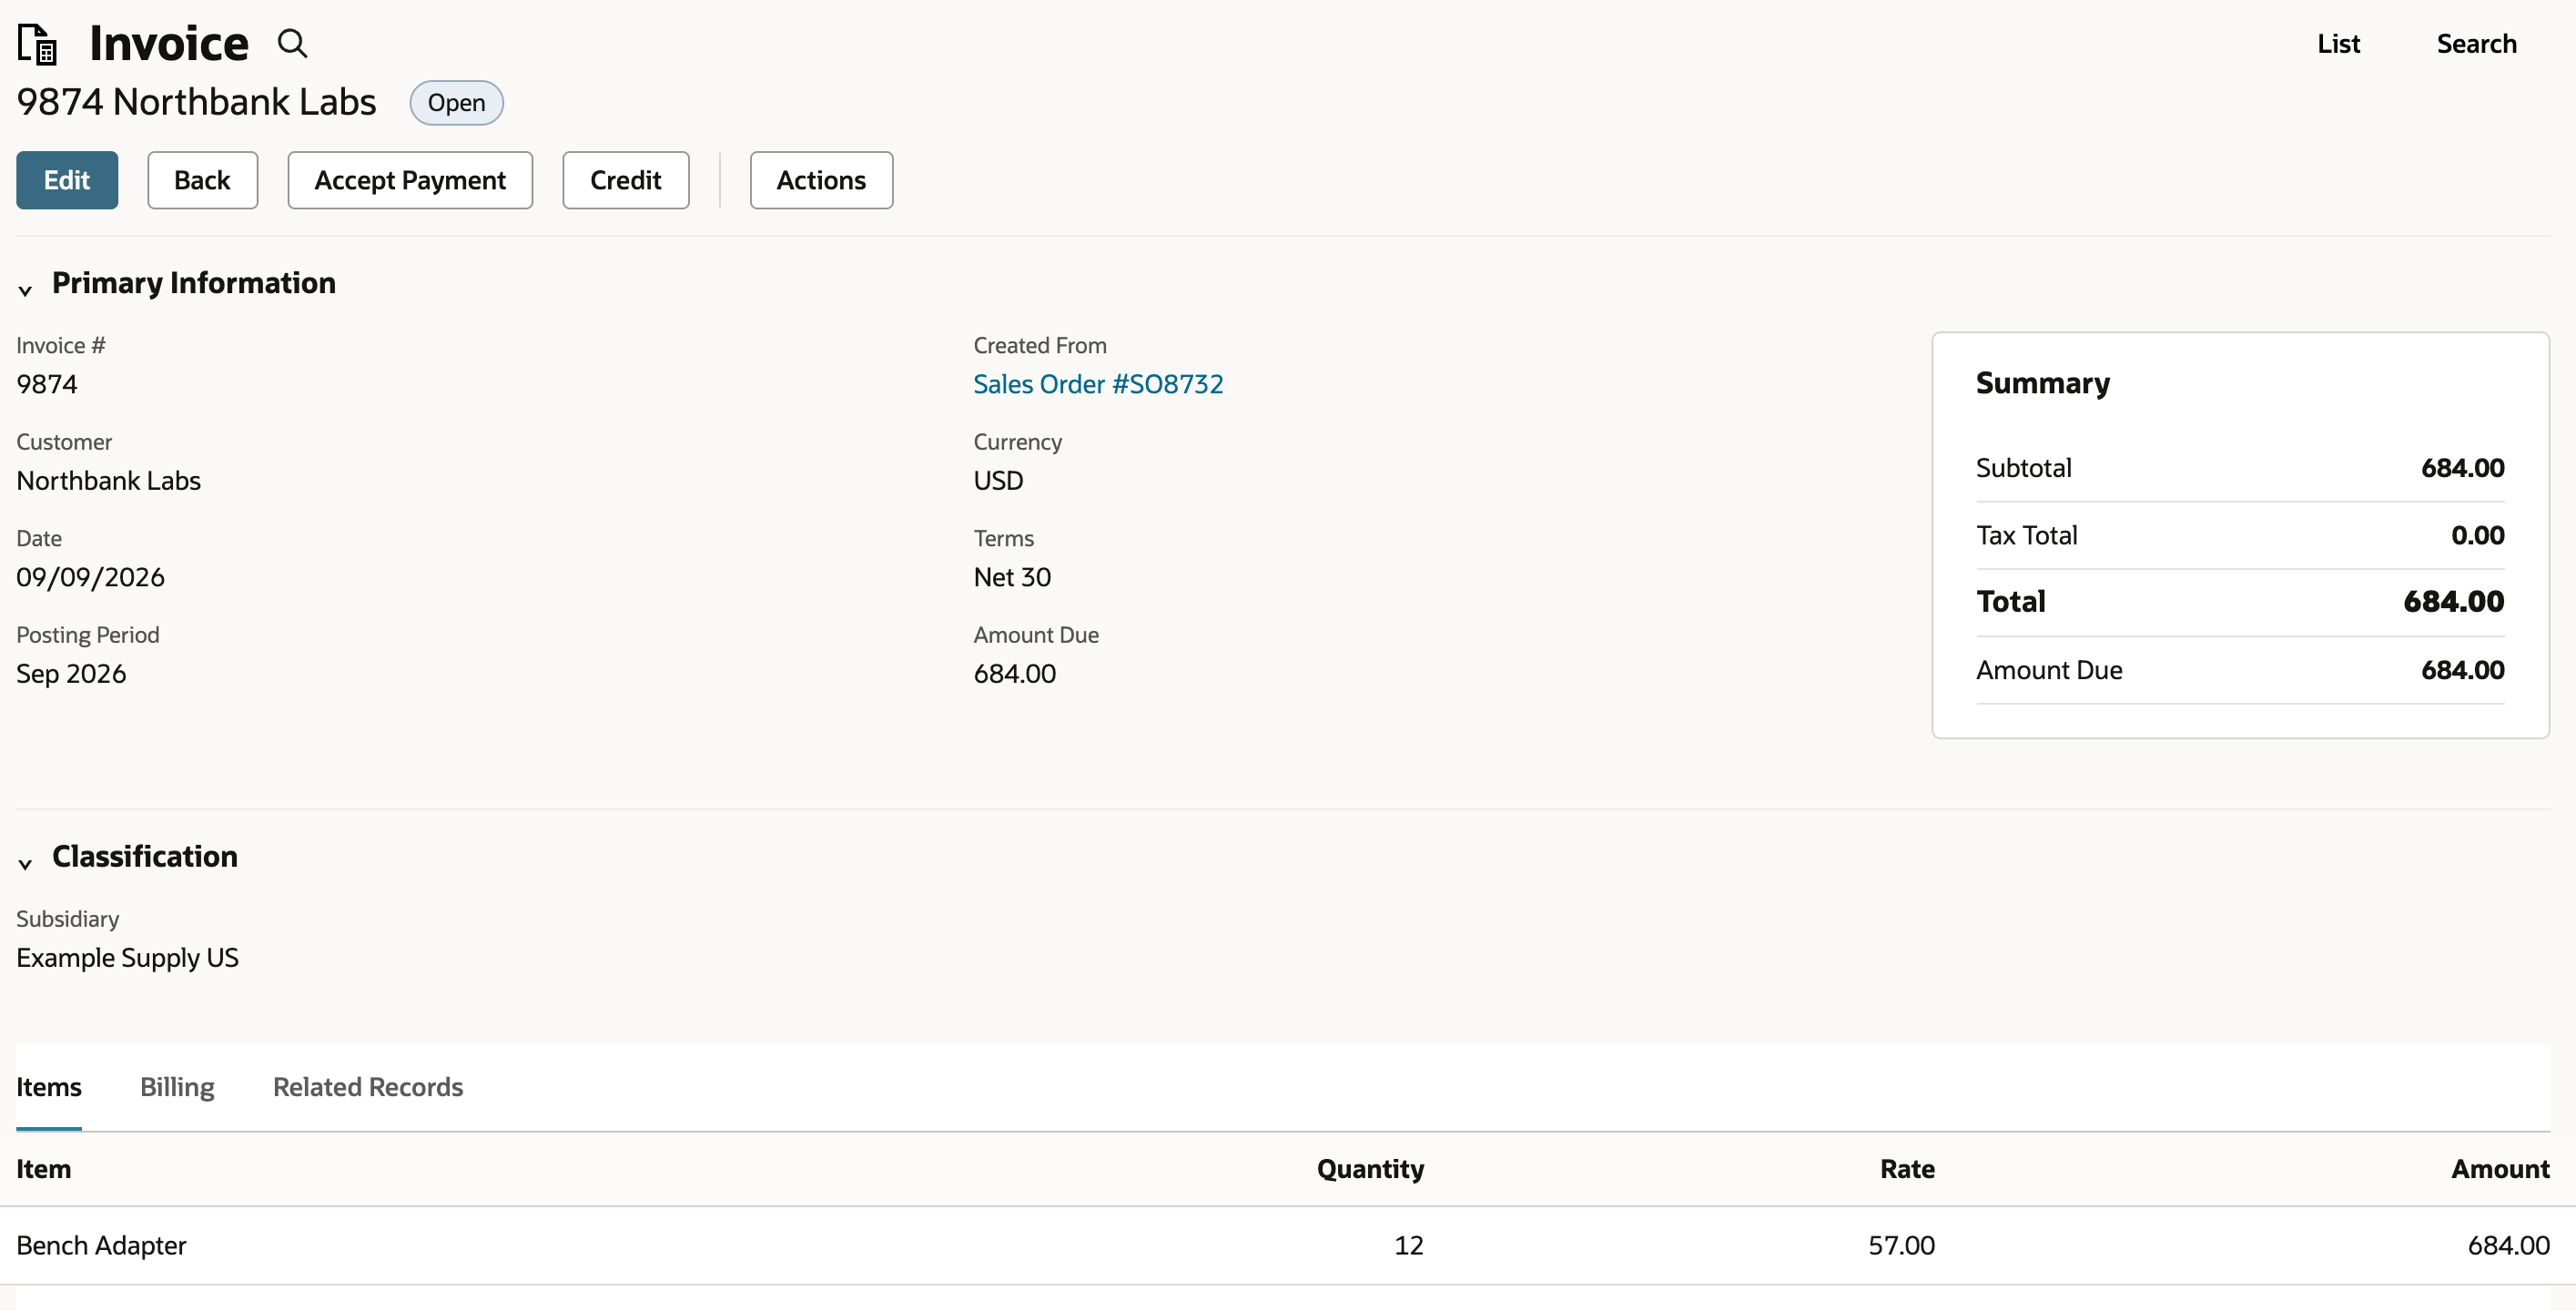Open the Actions menu

821,180
